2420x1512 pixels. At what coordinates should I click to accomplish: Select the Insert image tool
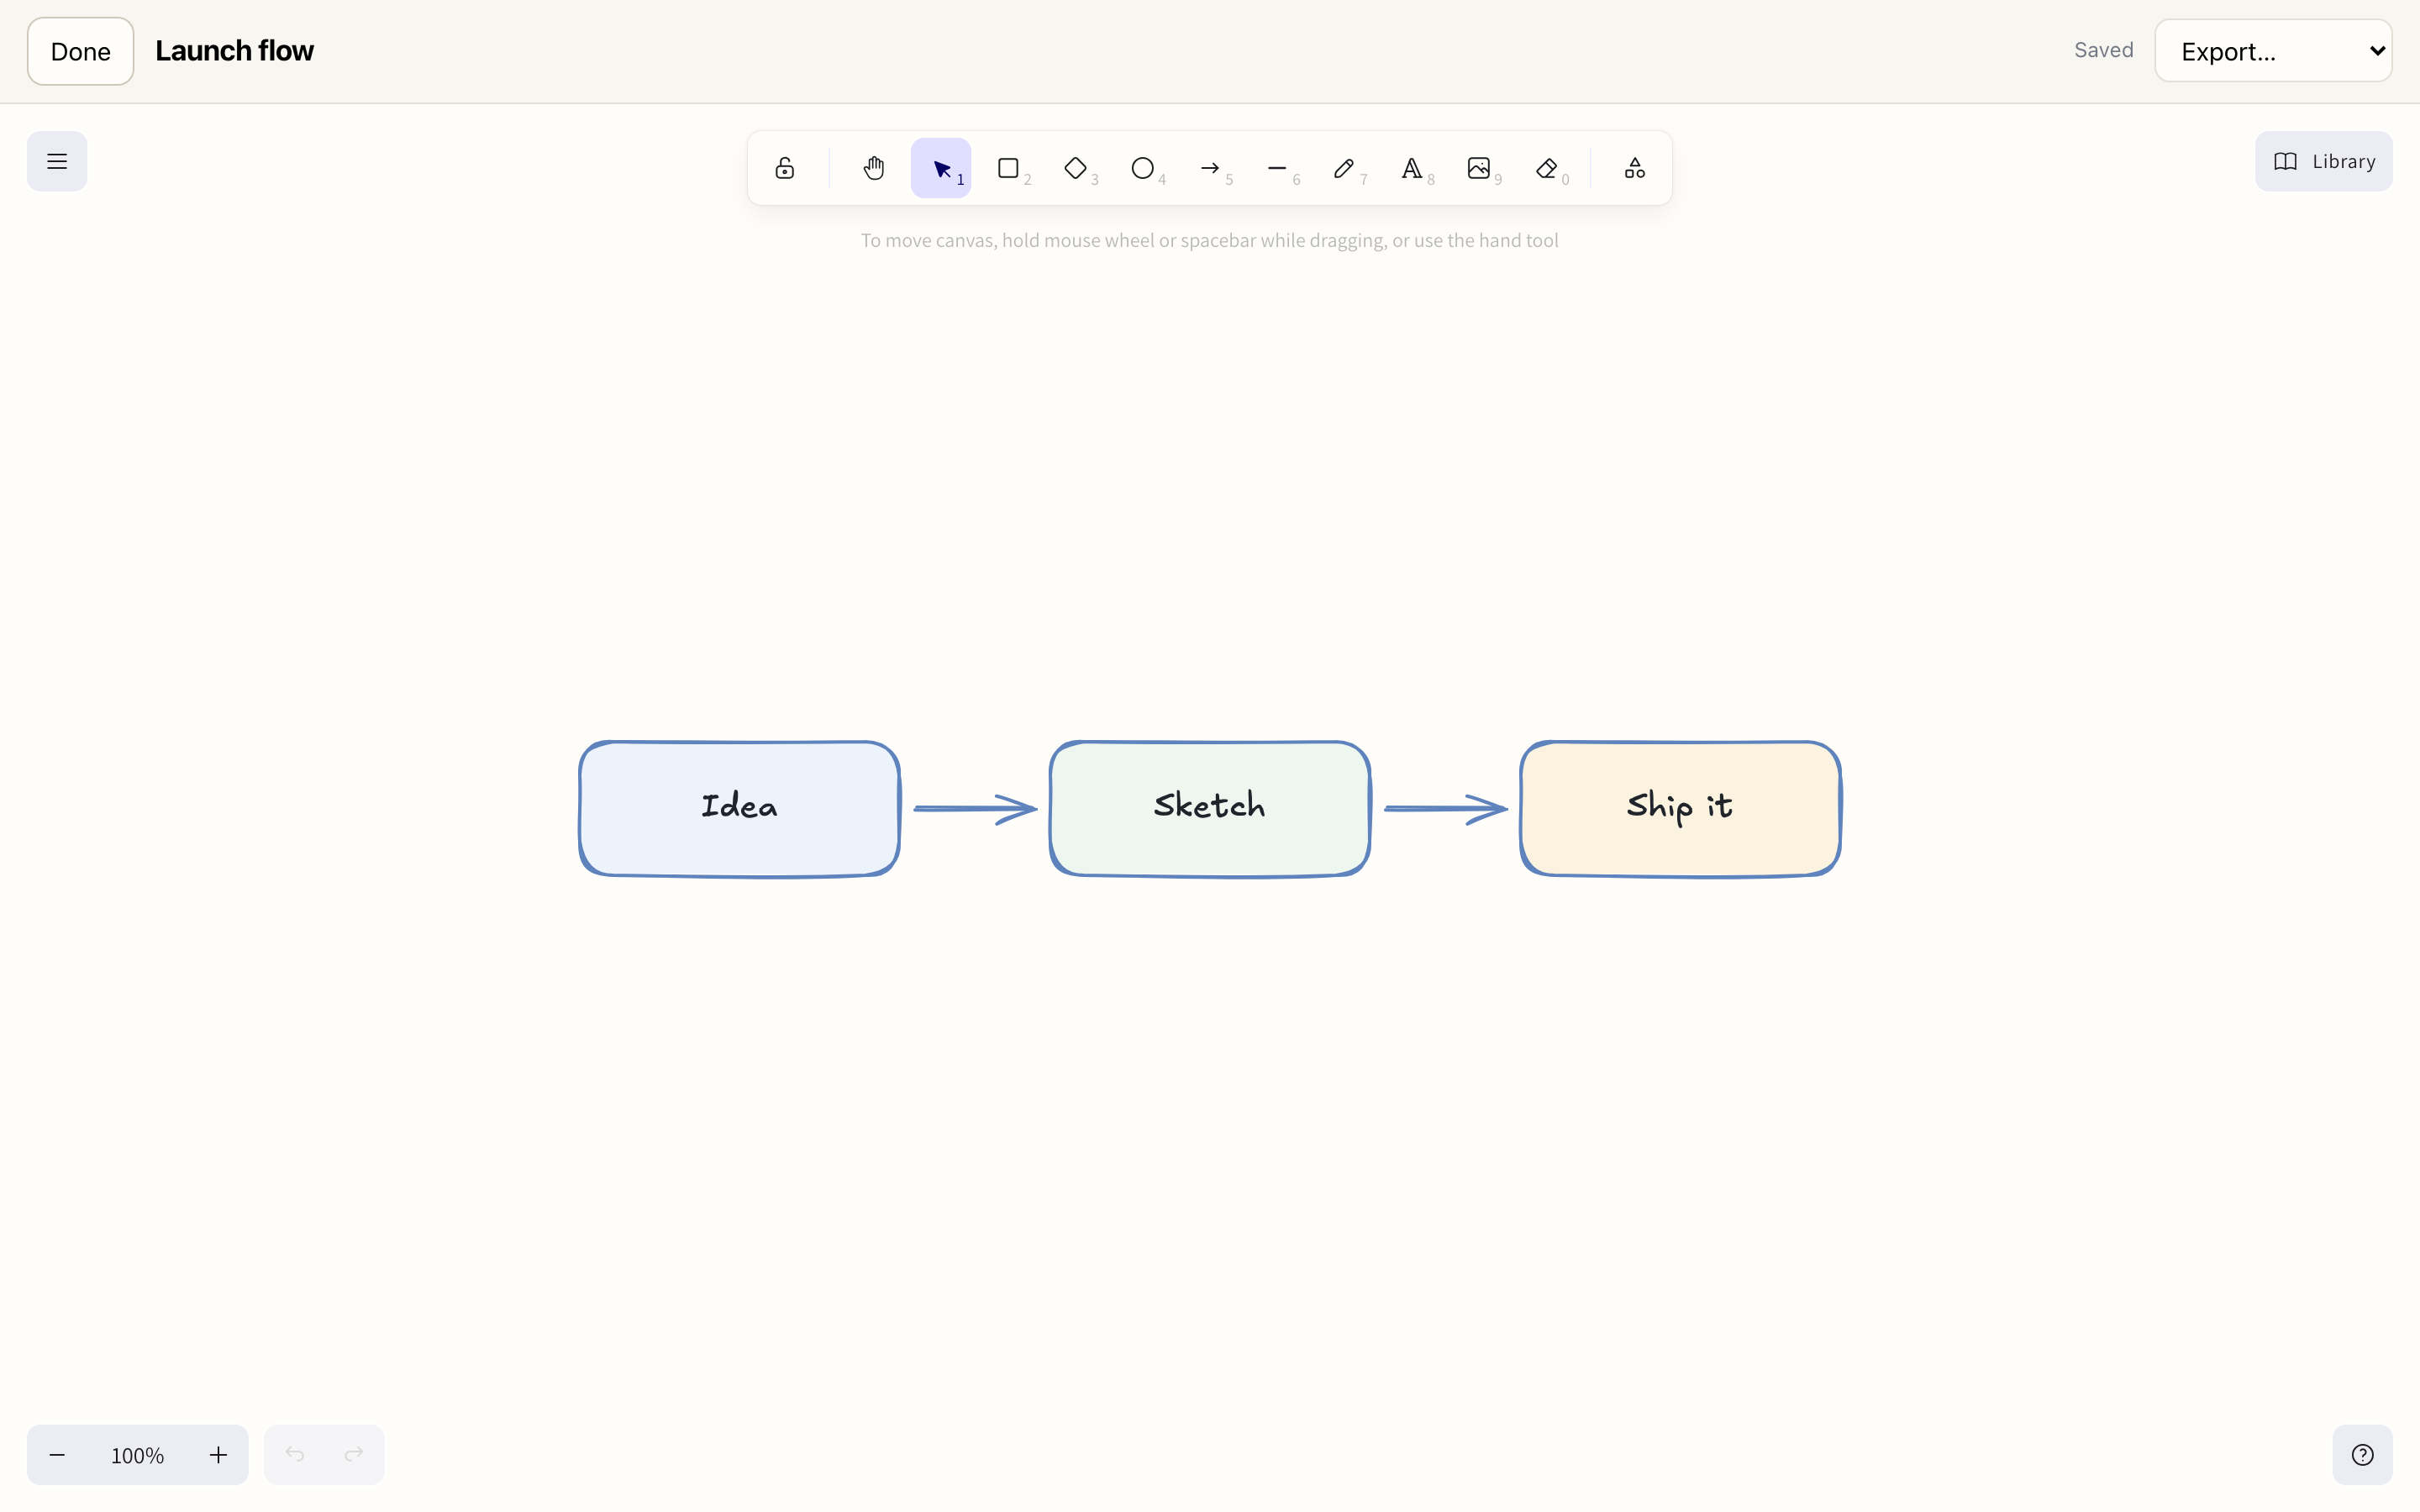[x=1479, y=168]
